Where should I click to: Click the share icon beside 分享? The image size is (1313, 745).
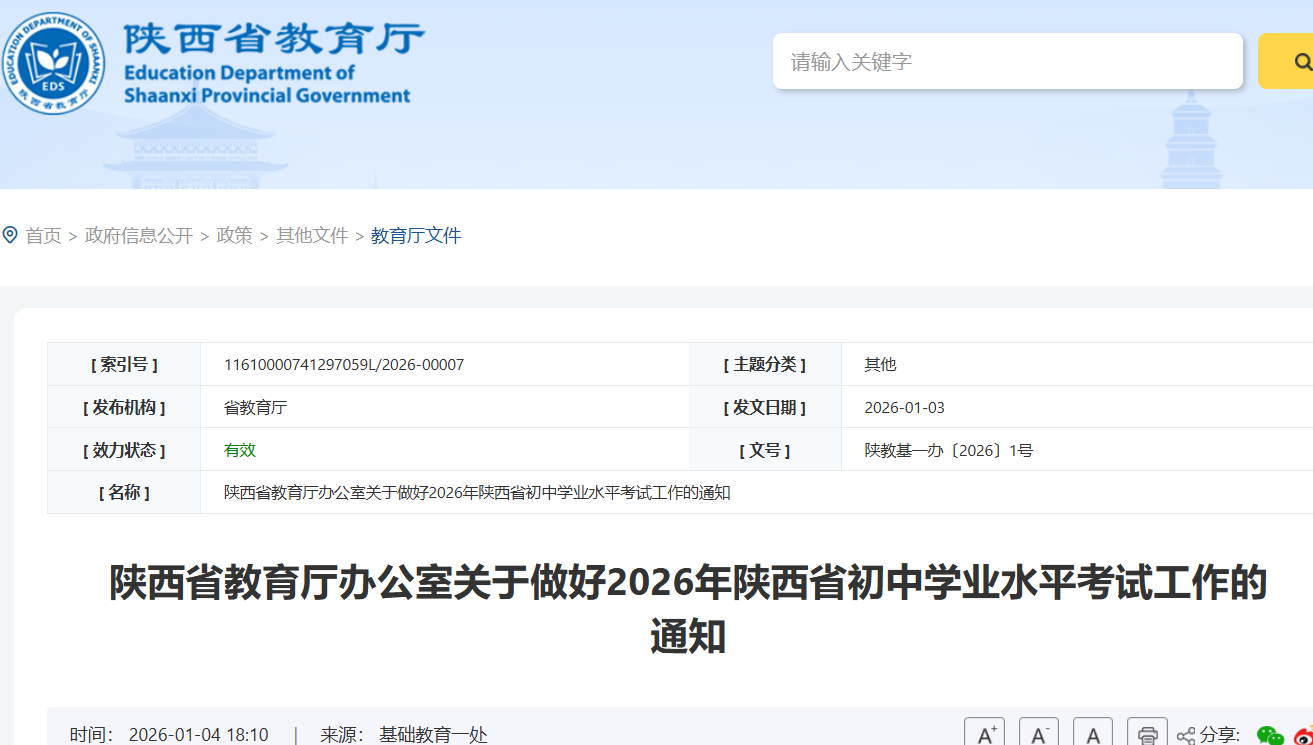coord(1186,736)
